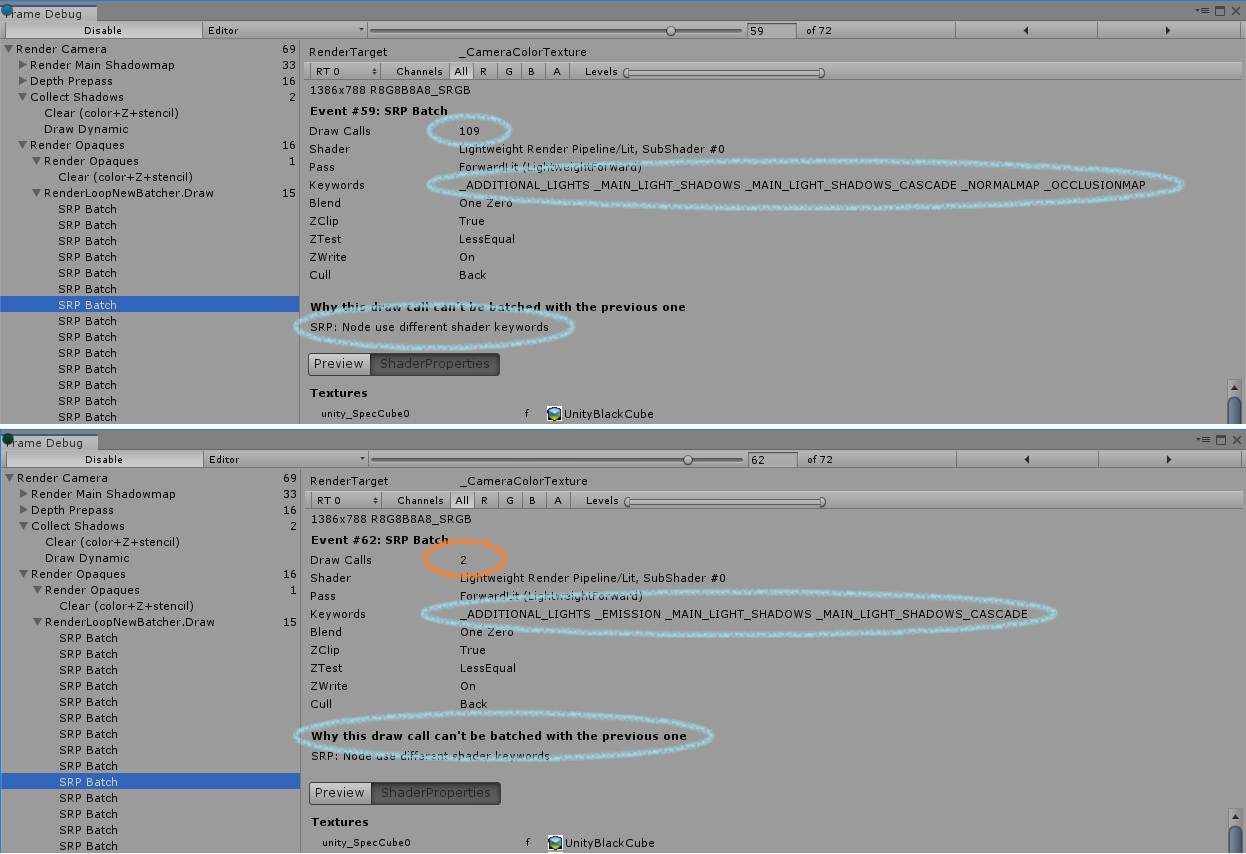Expand the Render Main Shadowmap tree node
Viewport: 1246px width, 854px height.
click(22, 64)
